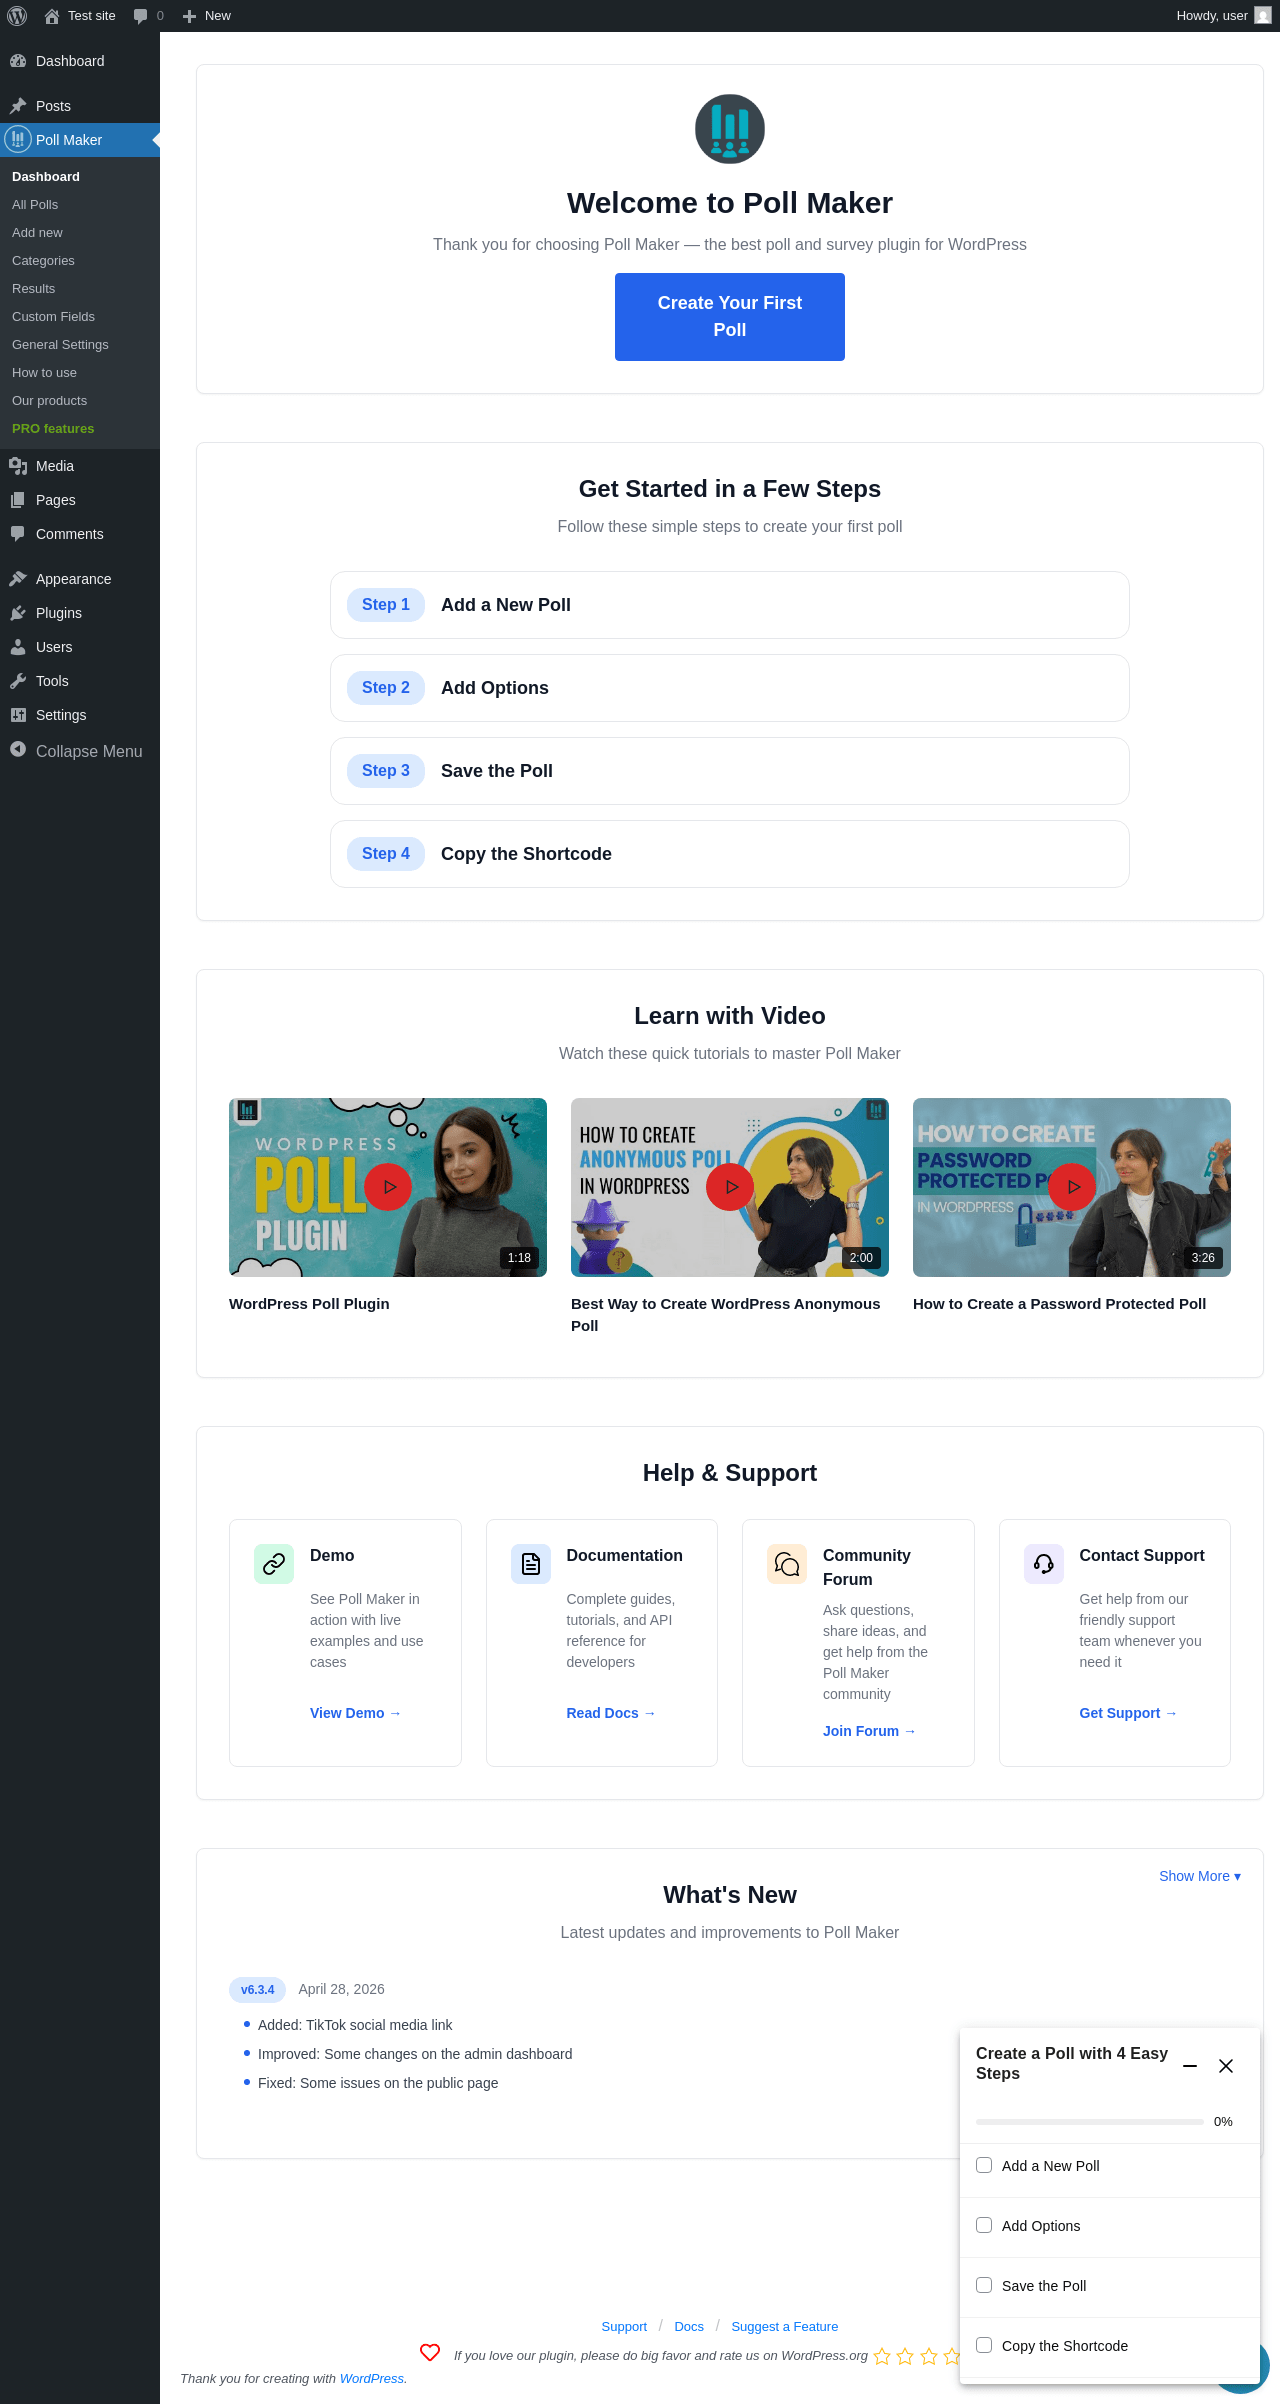Click the Poll Maker sidebar icon

[18, 140]
